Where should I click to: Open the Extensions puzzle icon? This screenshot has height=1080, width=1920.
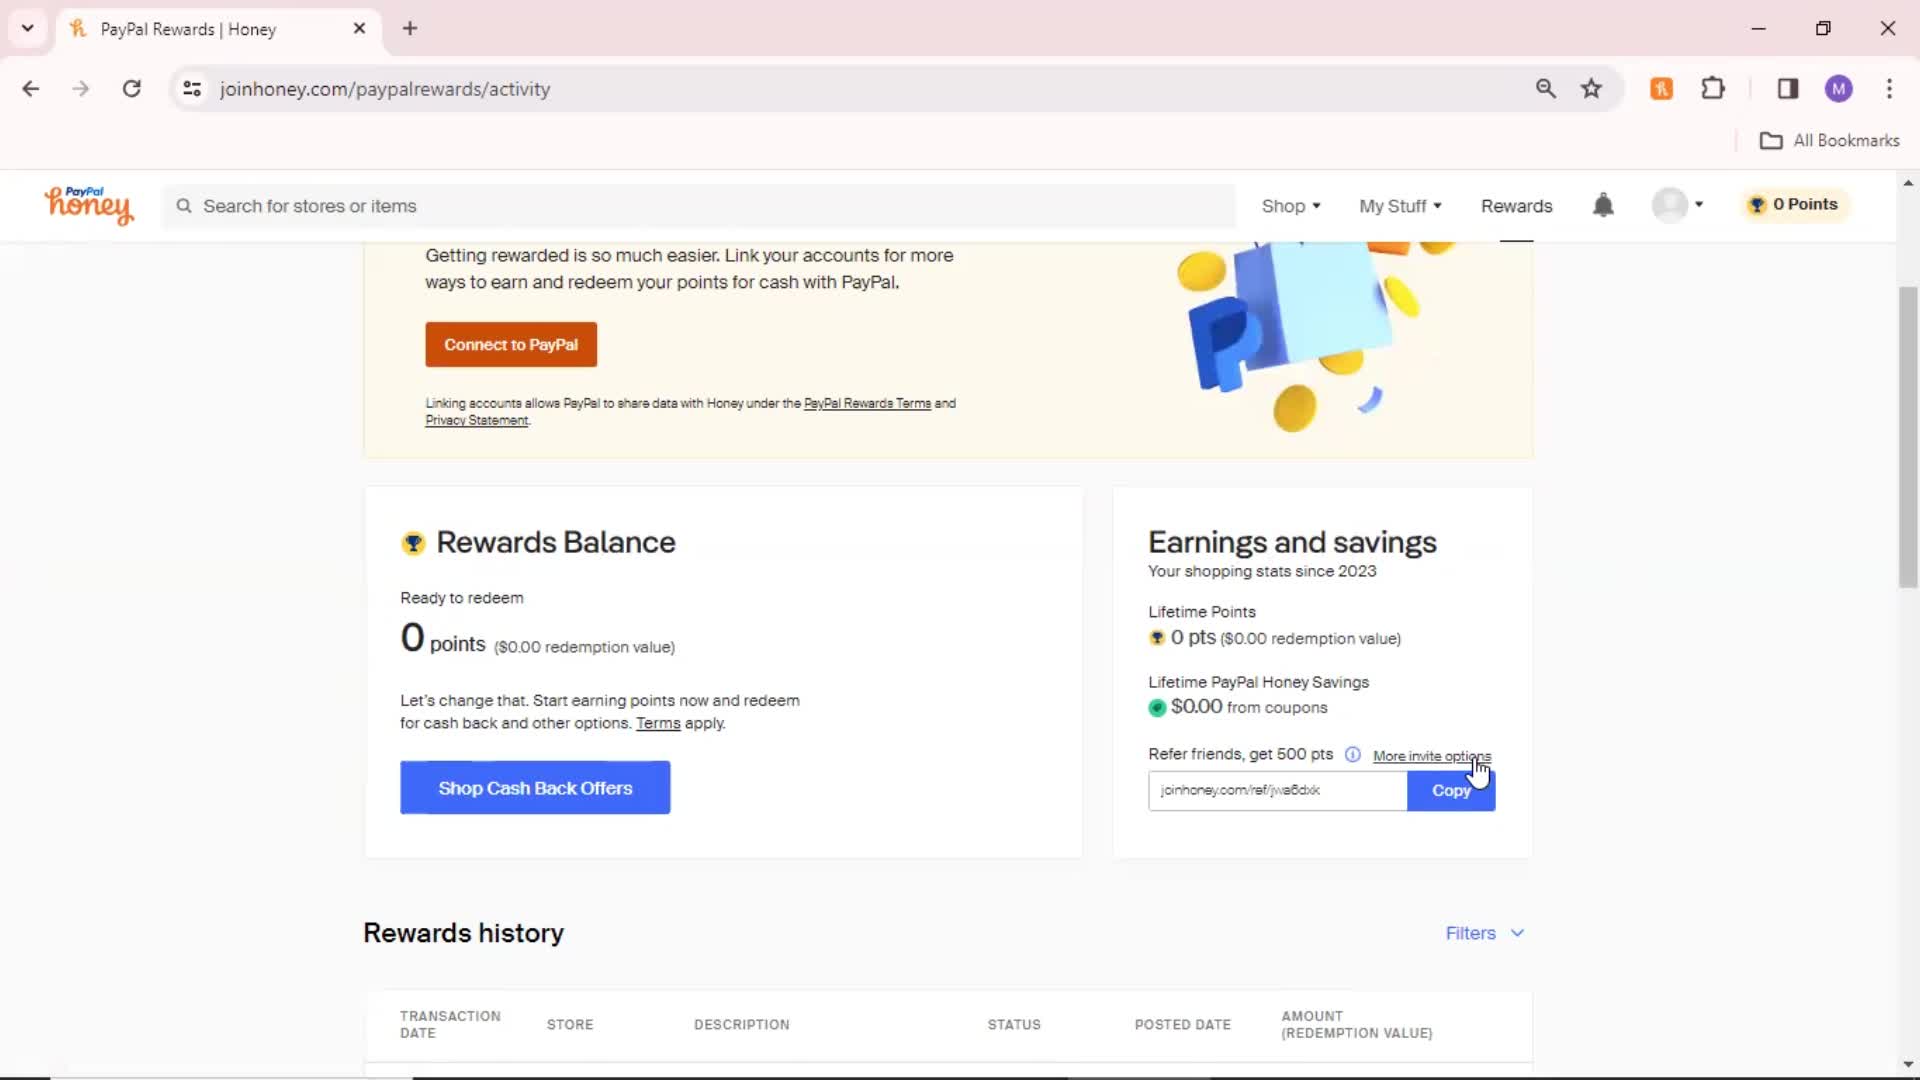[x=1713, y=89]
